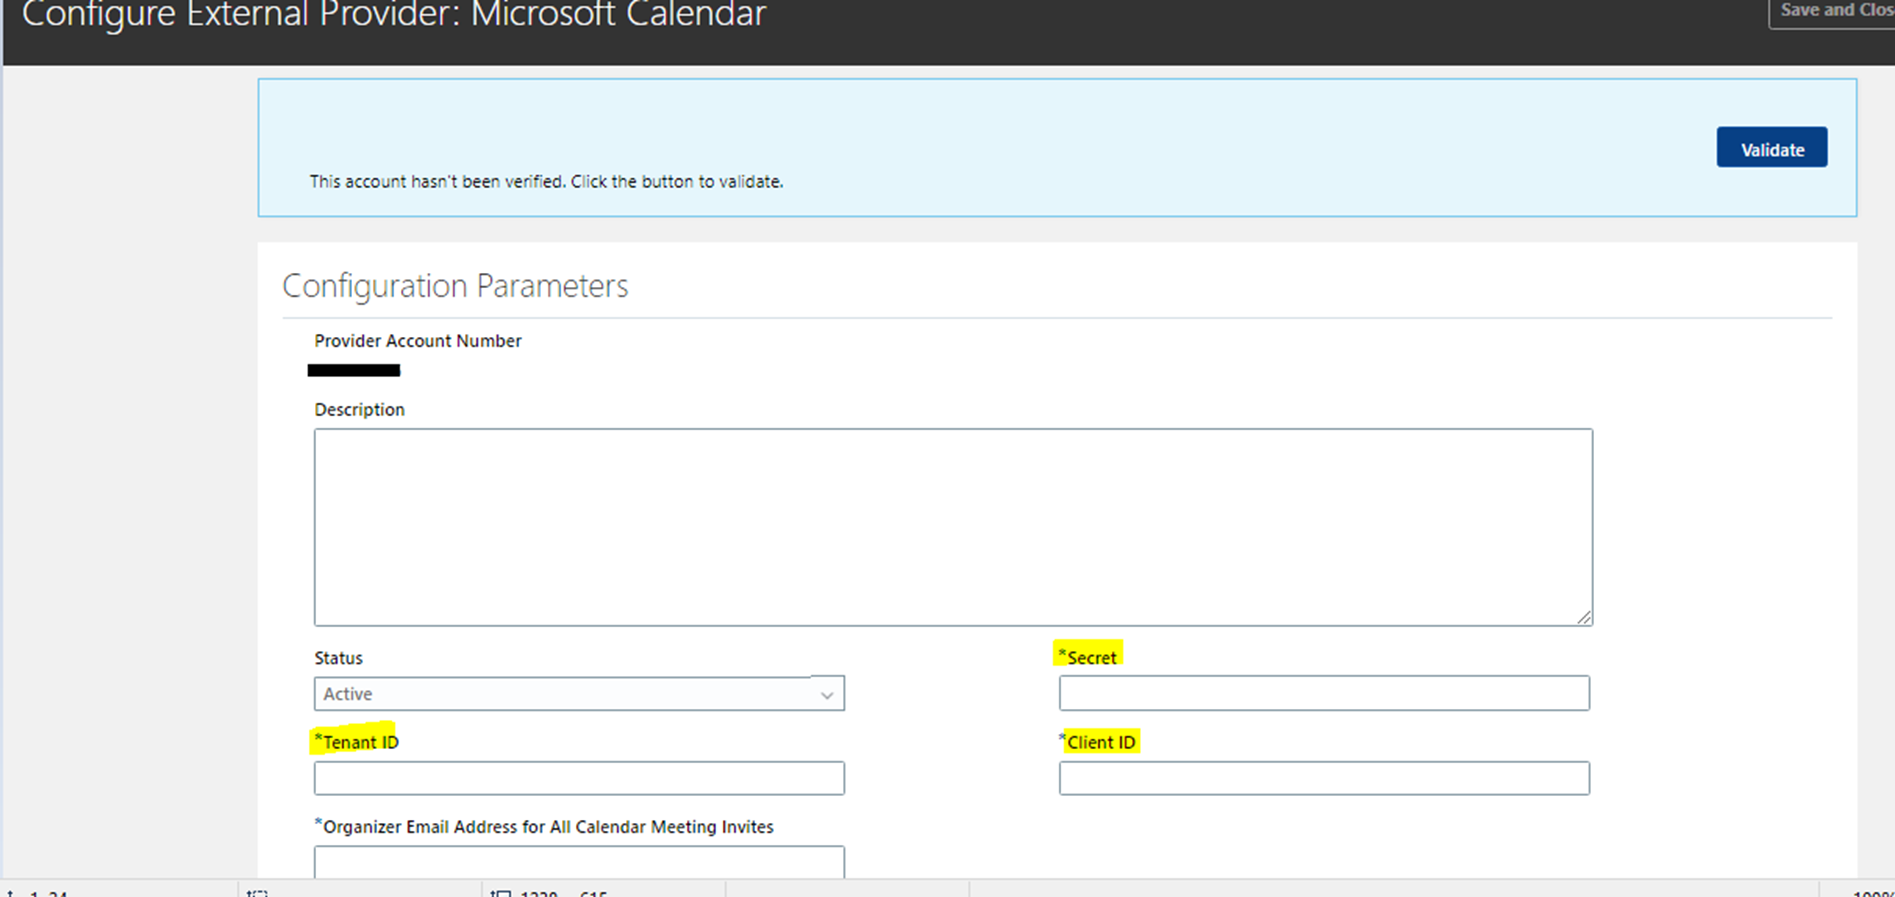Click into the Secret input field
This screenshot has height=897, width=1895.
point(1323,693)
